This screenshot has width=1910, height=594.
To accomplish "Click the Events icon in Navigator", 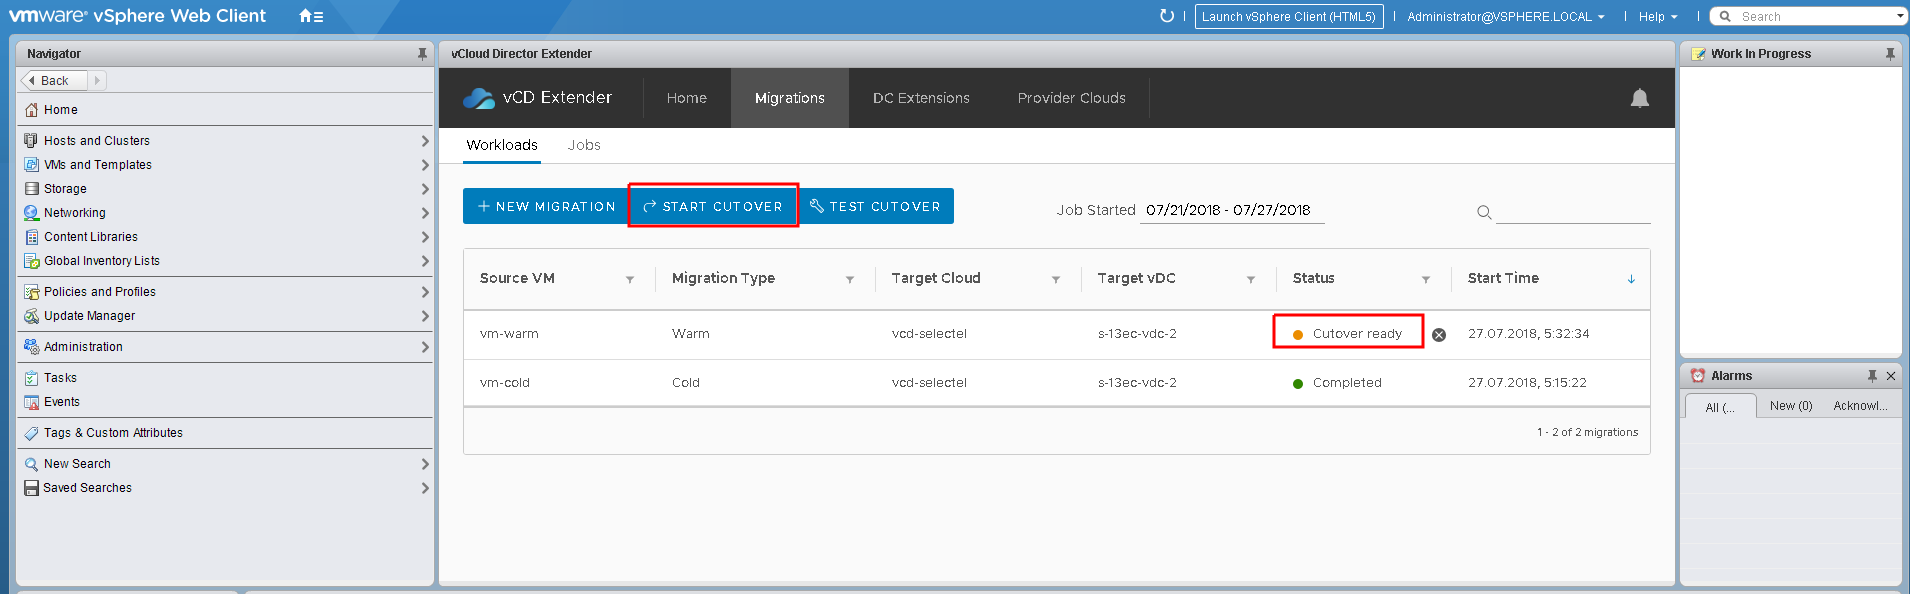I will tap(31, 402).
